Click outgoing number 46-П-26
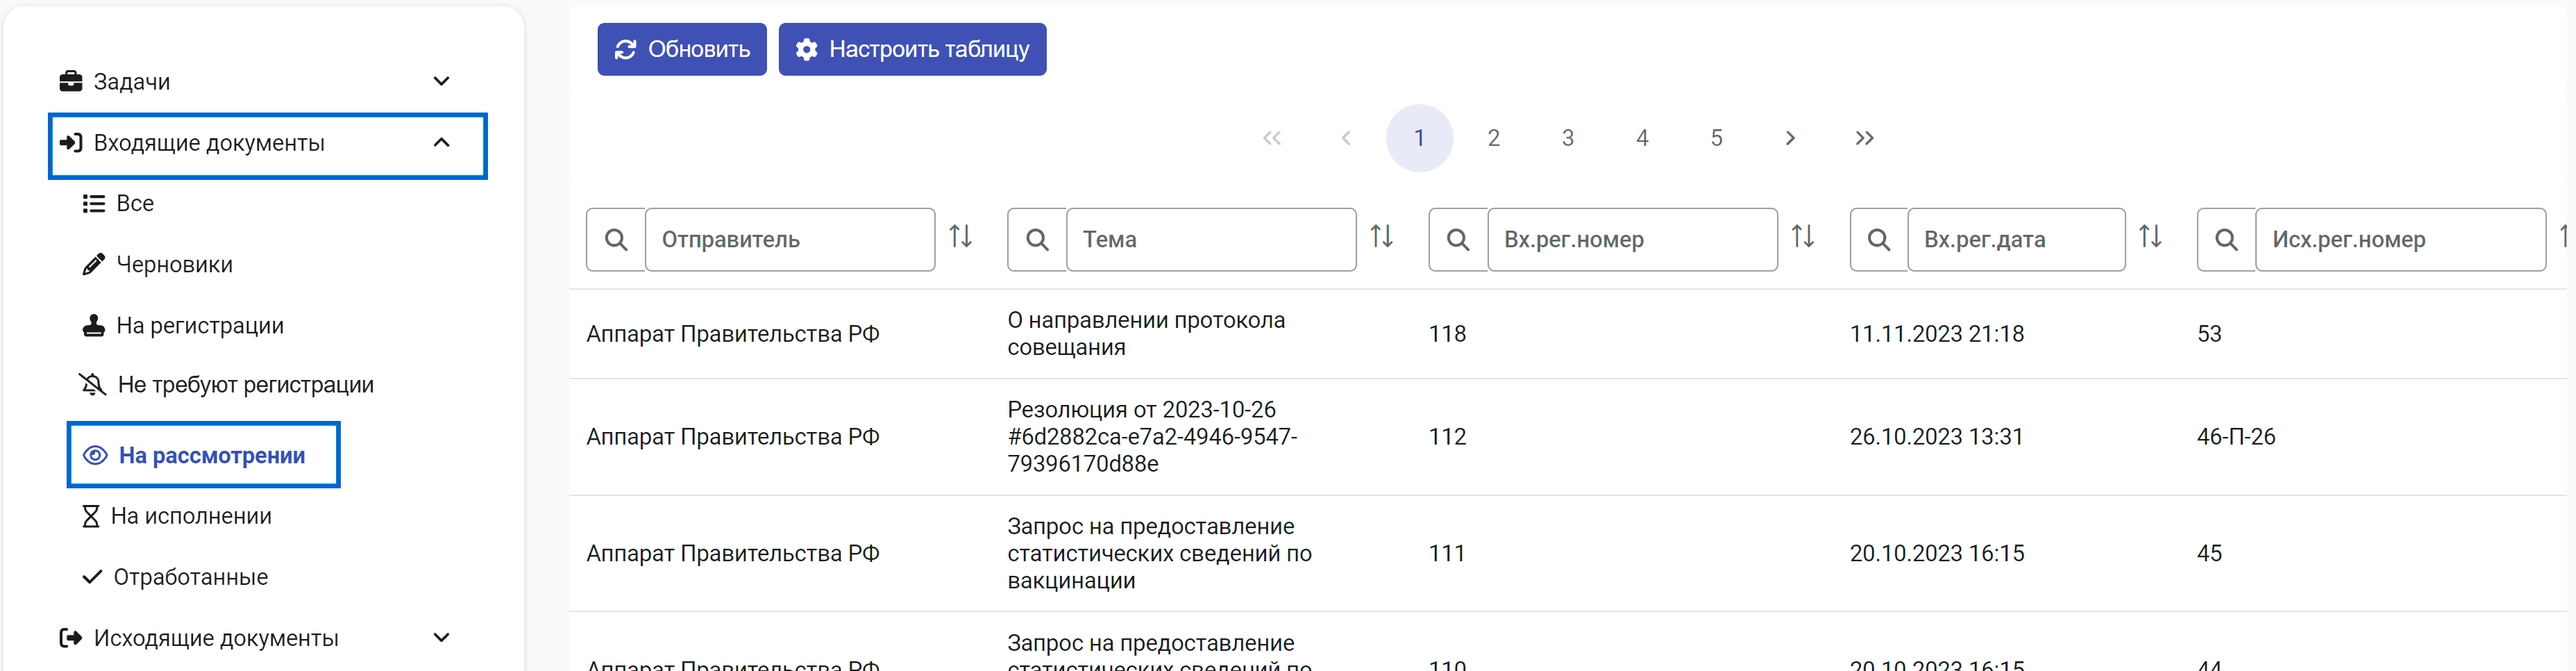This screenshot has height=671, width=2576. [x=2236, y=437]
